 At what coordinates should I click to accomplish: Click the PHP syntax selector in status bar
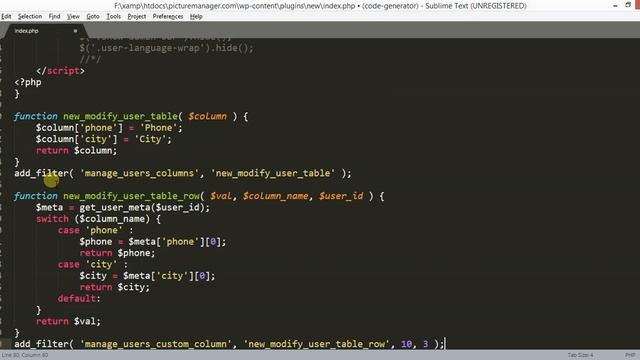tap(630, 355)
